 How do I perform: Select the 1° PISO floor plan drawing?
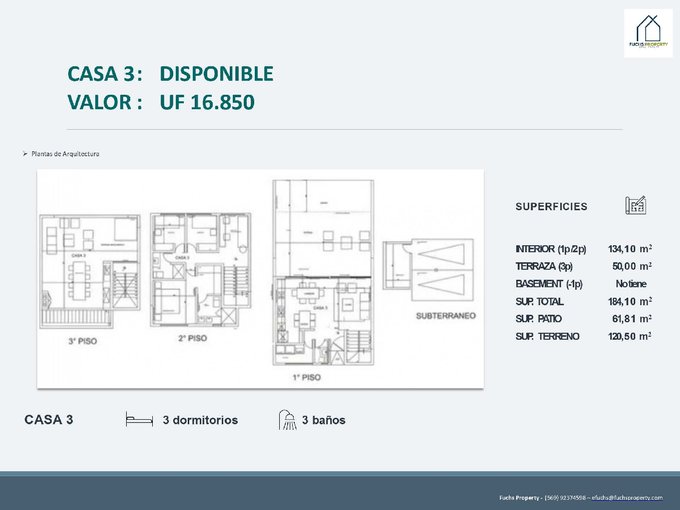[323, 272]
